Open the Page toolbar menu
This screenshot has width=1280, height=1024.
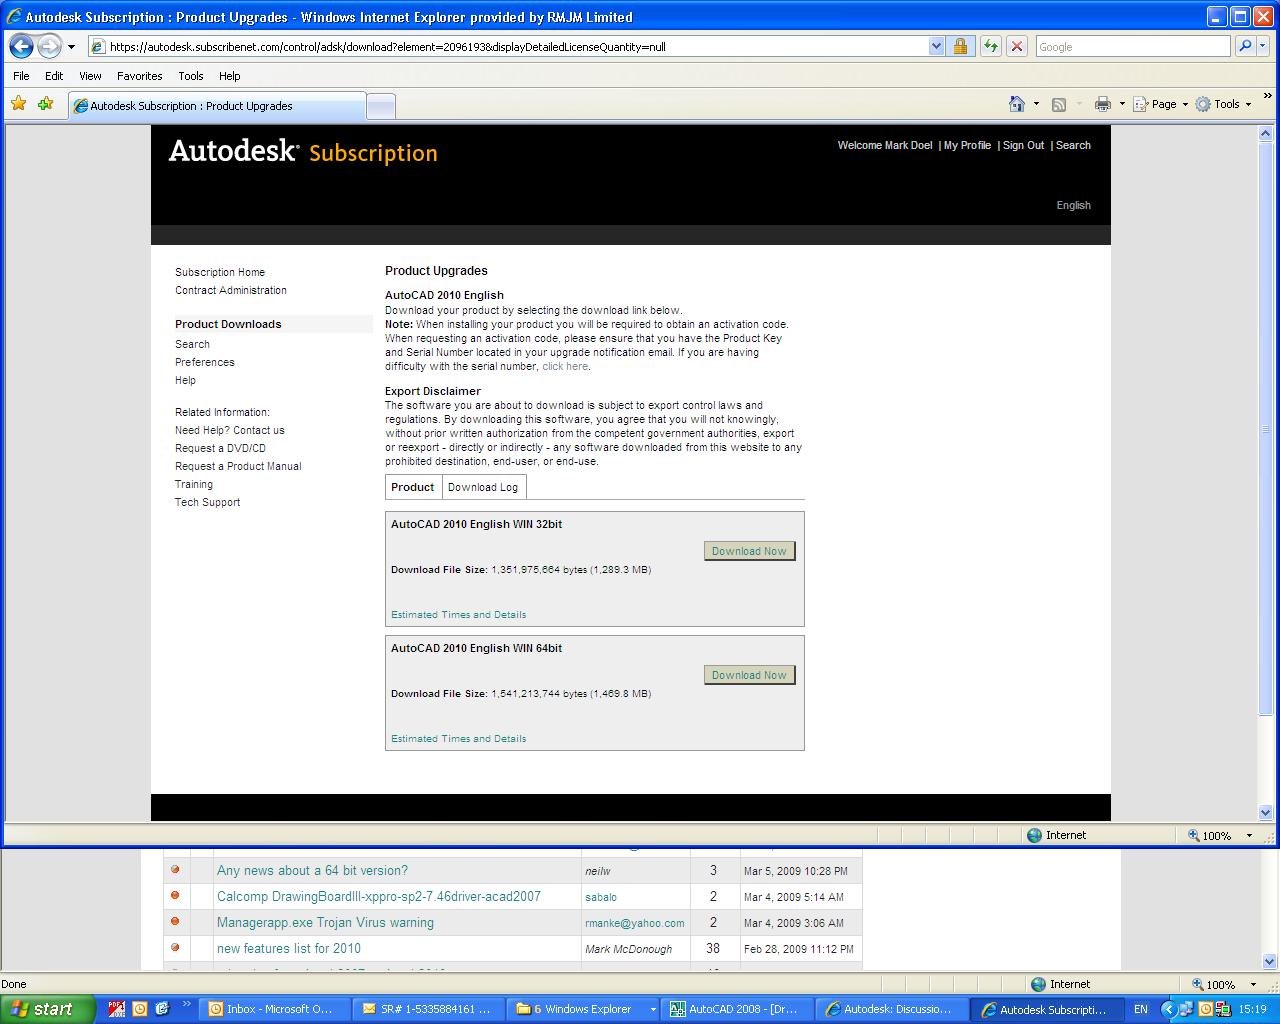1161,104
